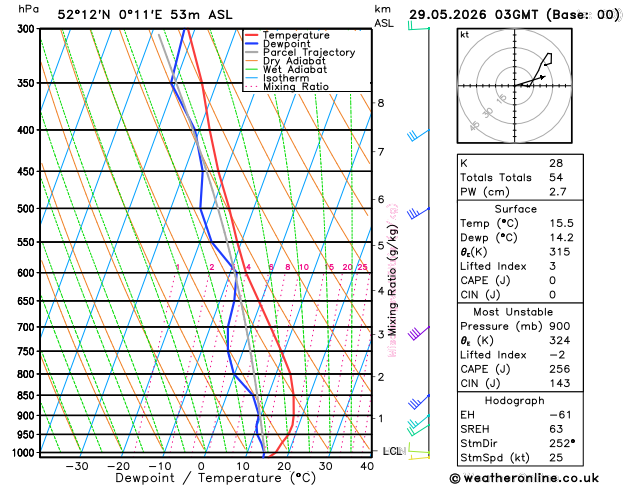Click the Most Unstable CAPE value 256
The image size is (629, 486).
(x=560, y=369)
